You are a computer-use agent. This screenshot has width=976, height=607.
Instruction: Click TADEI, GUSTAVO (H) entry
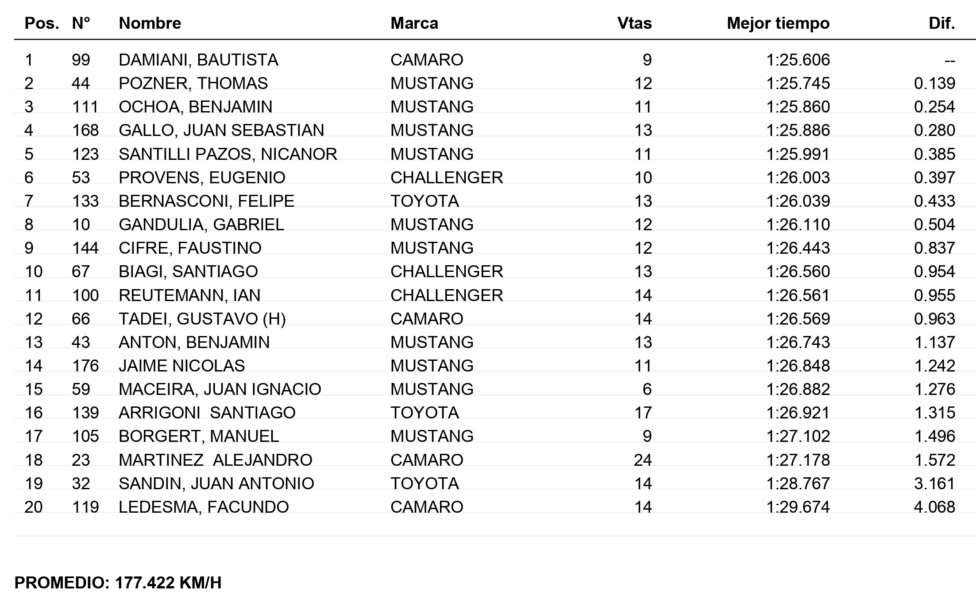(x=202, y=319)
